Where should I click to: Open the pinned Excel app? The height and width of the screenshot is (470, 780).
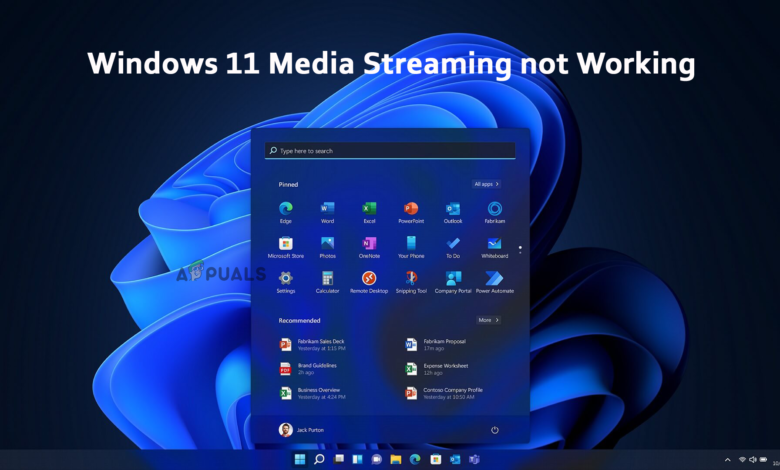[369, 212]
